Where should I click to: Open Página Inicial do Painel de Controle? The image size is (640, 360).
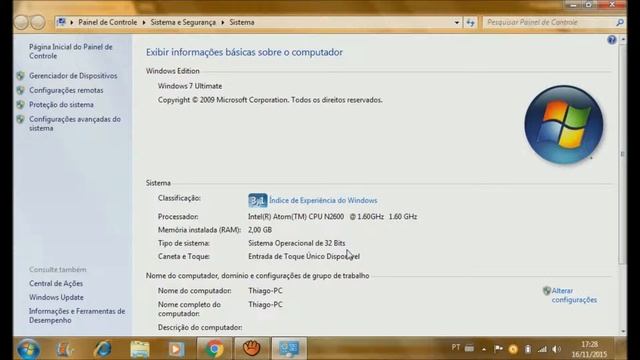[x=71, y=51]
